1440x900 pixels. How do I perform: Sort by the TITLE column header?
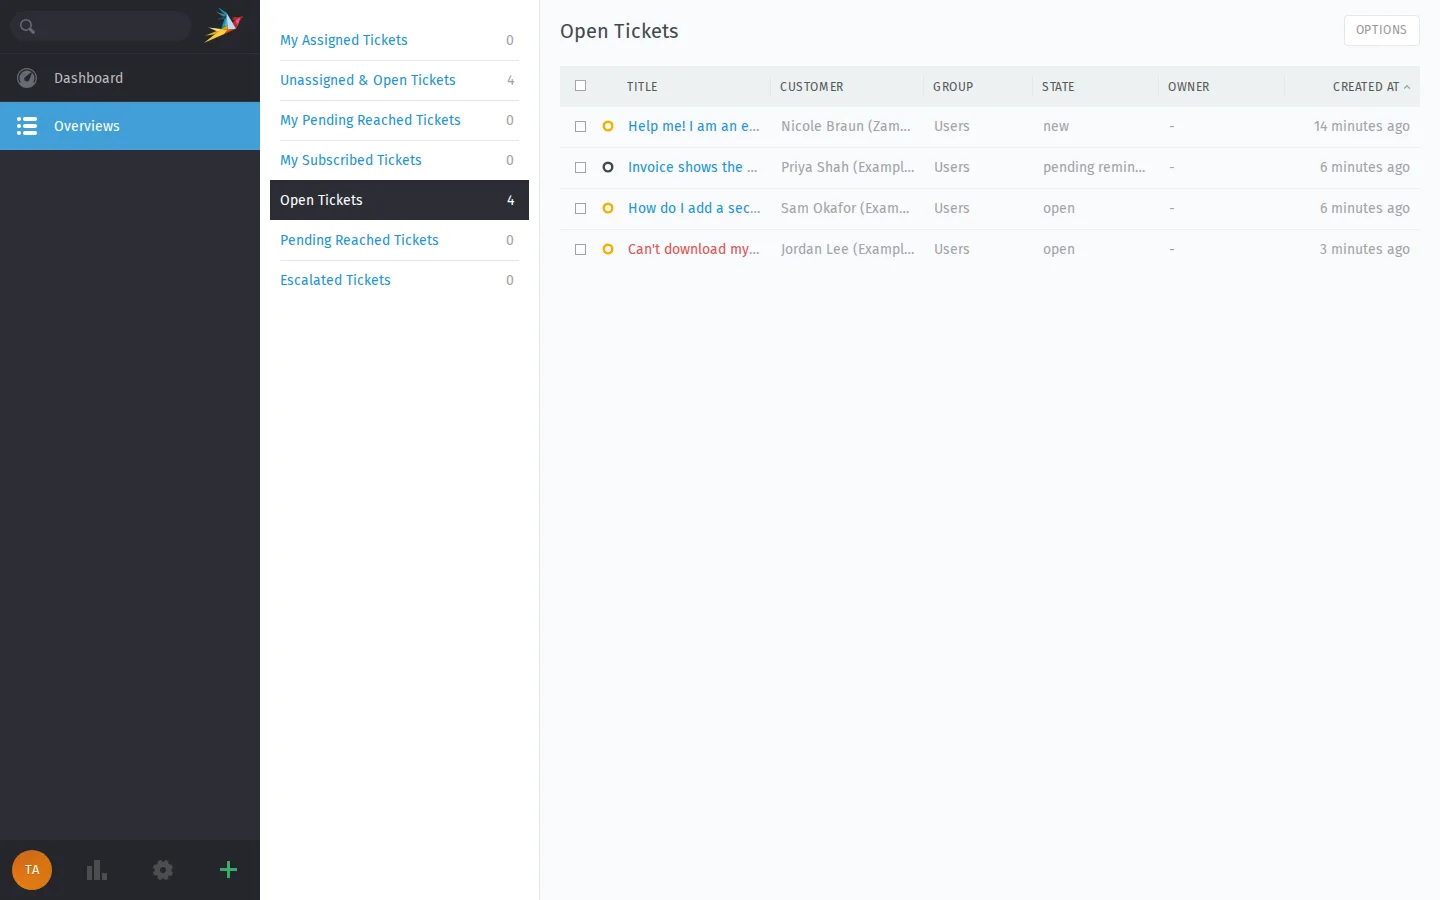(x=642, y=87)
